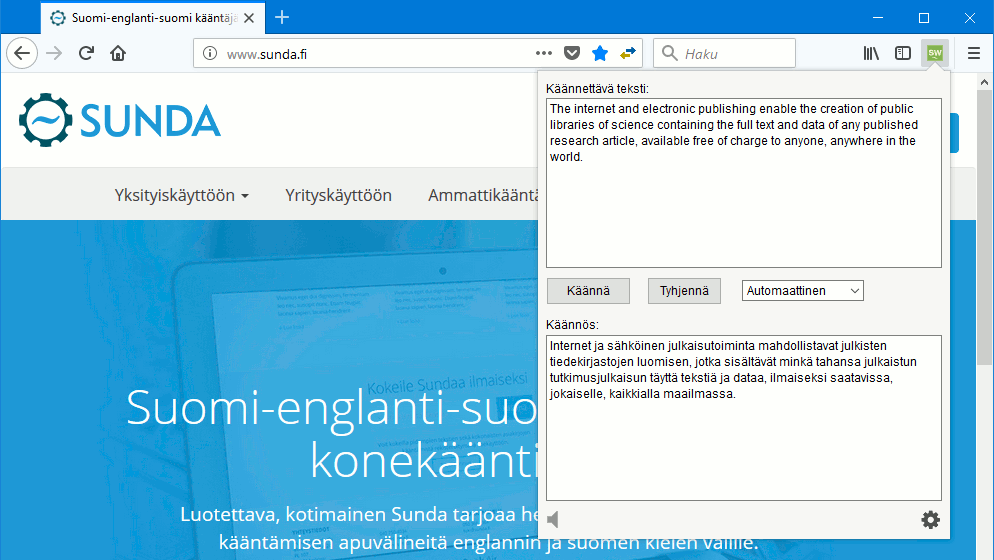Open the Ammattikääntäjille menu item
This screenshot has height=560, width=994.
coord(483,195)
